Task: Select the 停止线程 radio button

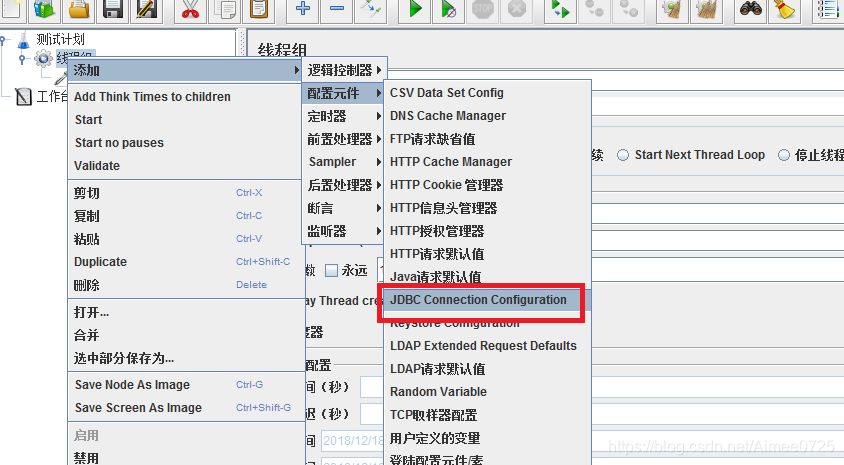Action: (x=784, y=156)
